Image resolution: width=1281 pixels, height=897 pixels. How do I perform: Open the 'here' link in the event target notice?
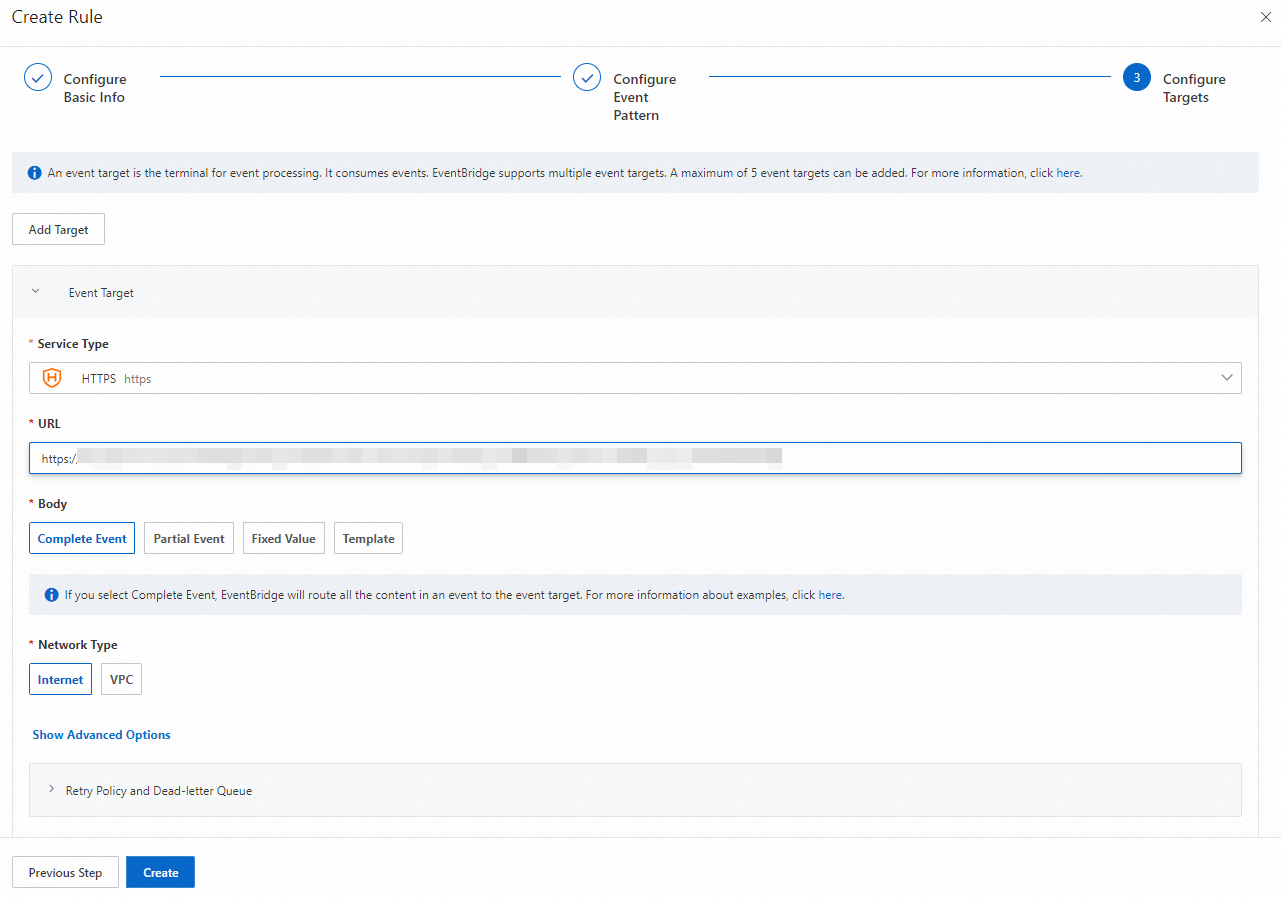tap(1068, 173)
